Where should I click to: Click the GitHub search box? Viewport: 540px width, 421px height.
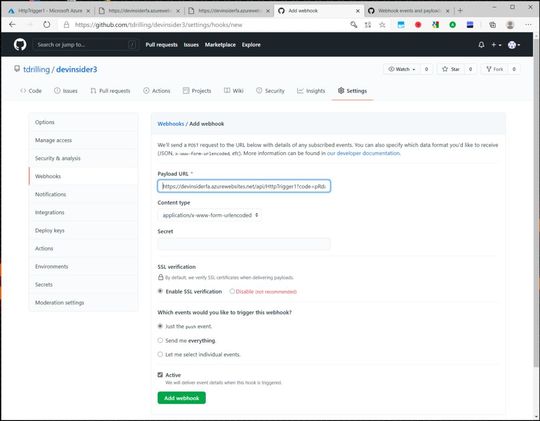click(x=86, y=44)
